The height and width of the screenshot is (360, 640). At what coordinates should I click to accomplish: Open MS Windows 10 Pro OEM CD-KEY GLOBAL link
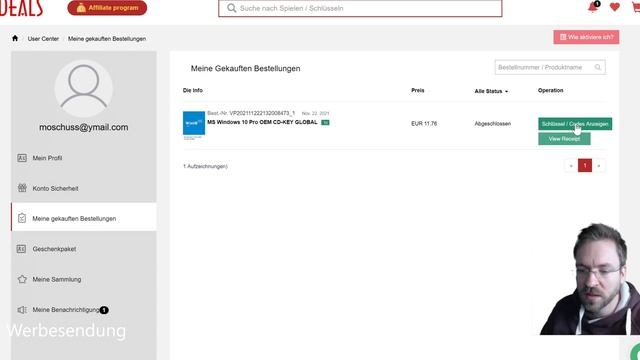262,122
